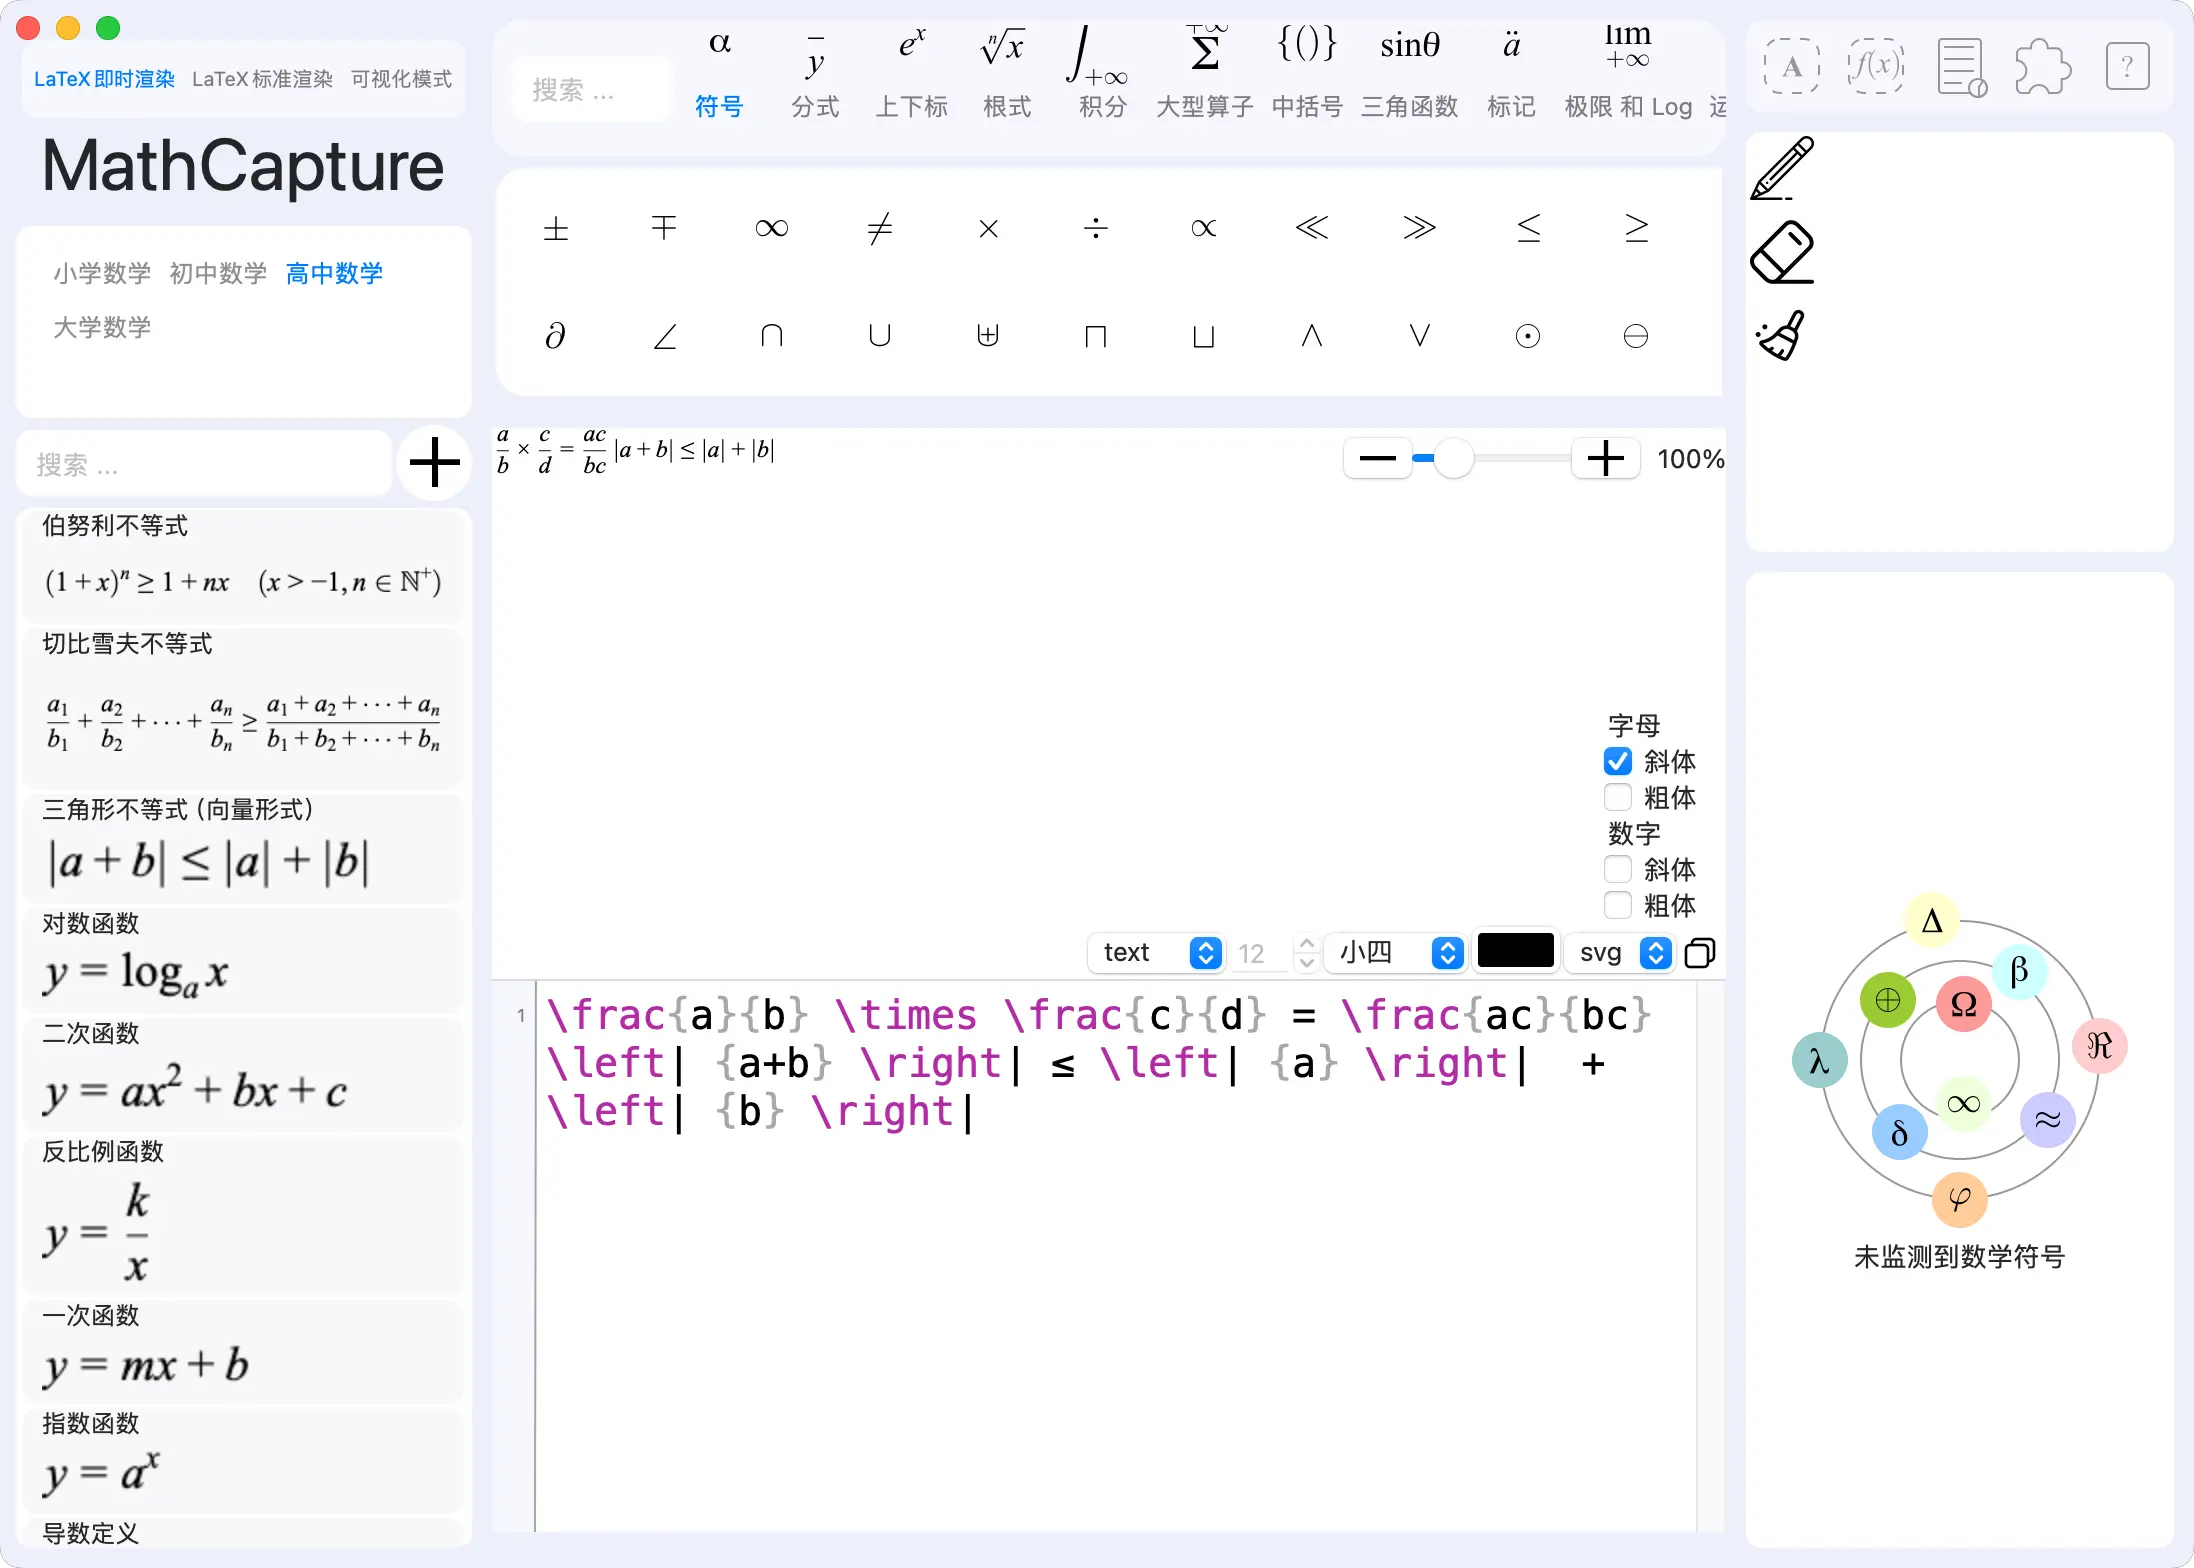Select the pencil drawing tool

(x=1782, y=168)
